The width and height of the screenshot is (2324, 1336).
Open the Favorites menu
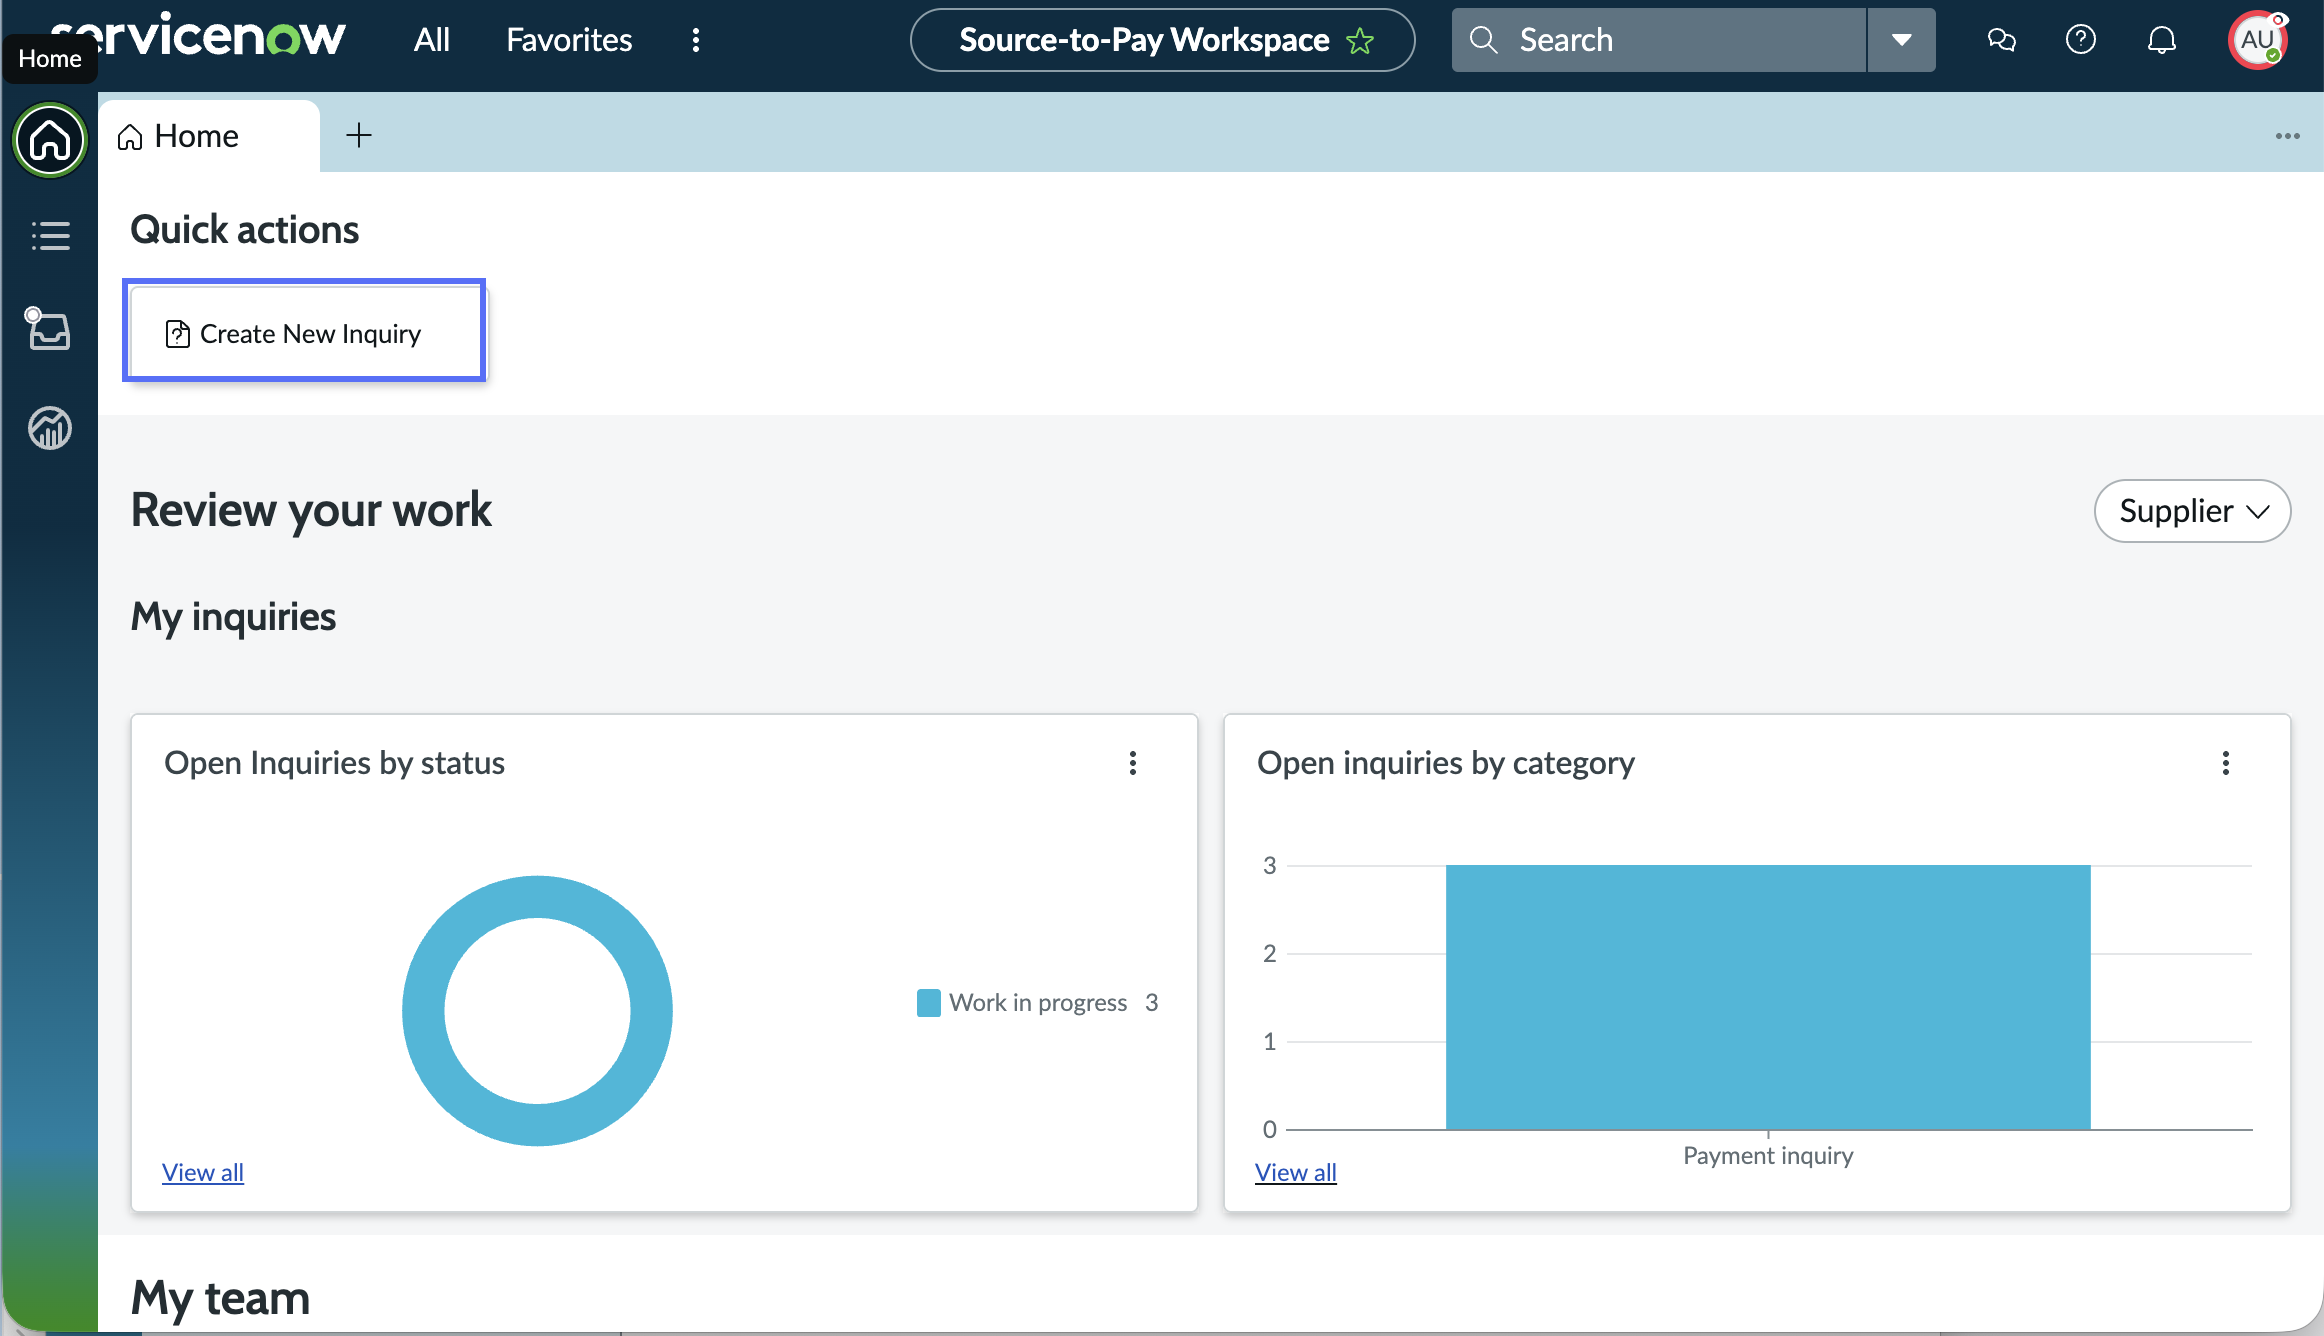click(x=569, y=40)
